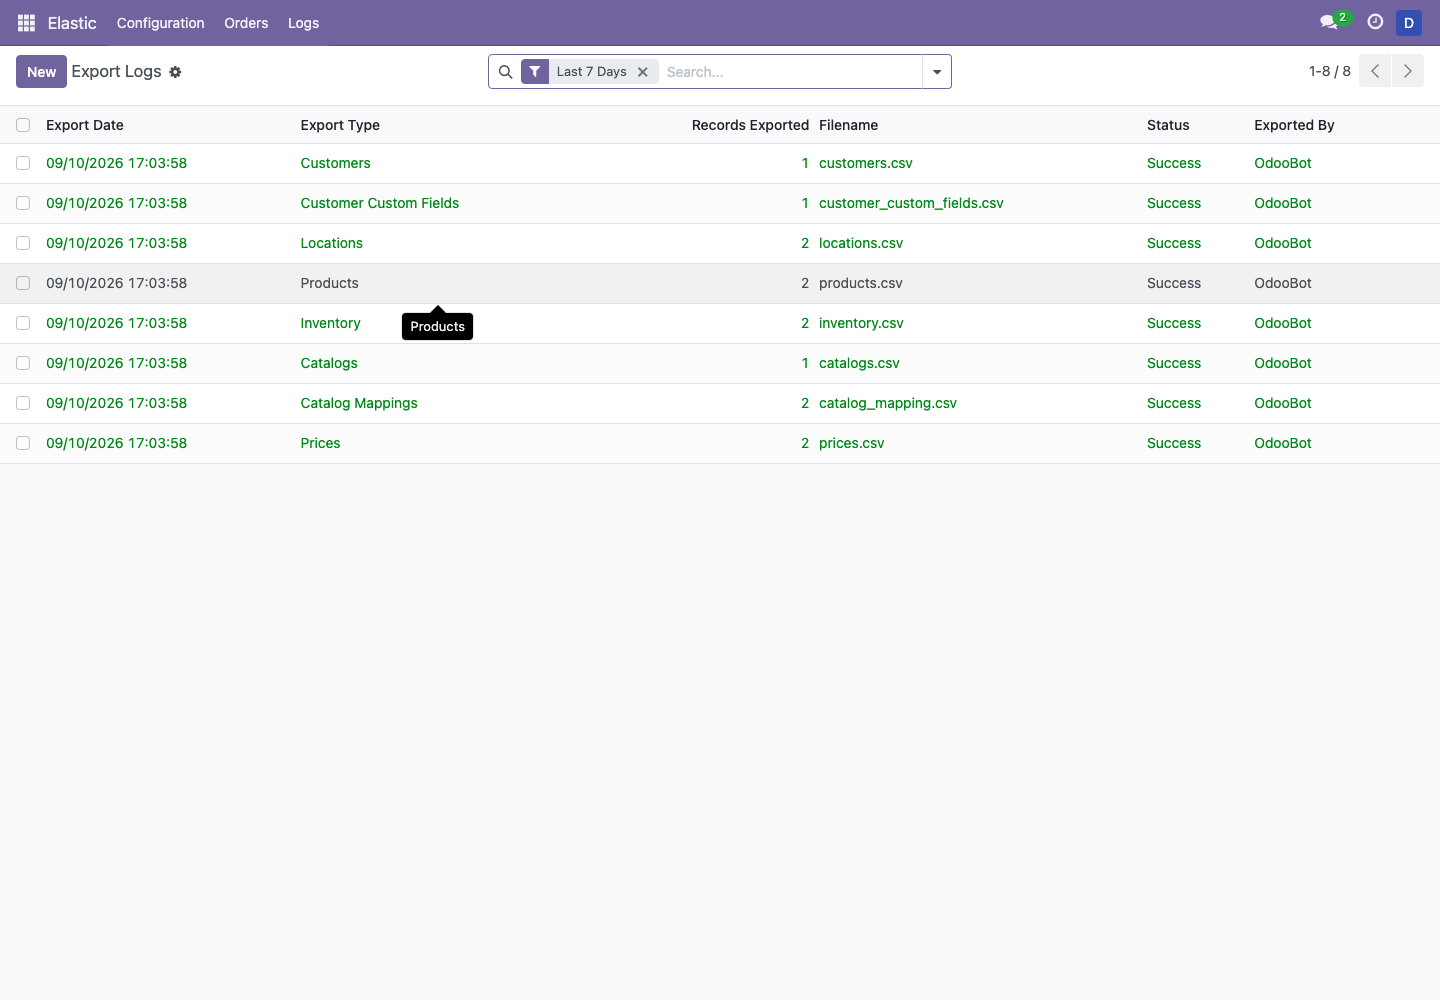Go to next page arrow
The image size is (1440, 1000).
point(1408,71)
